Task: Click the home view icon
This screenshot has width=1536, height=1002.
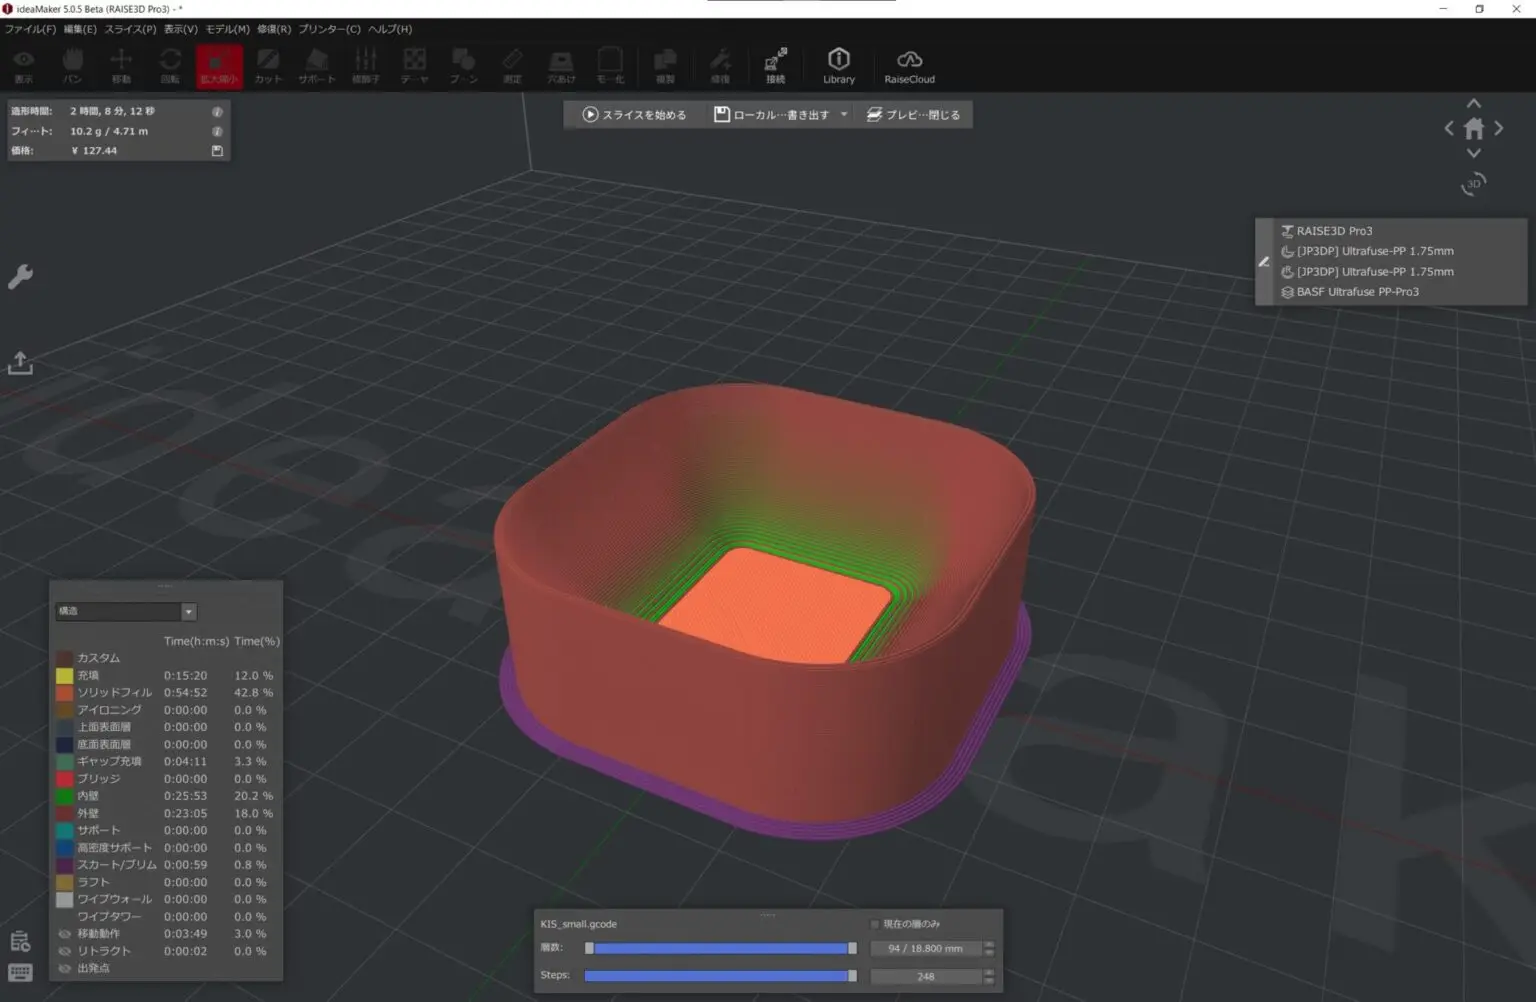Action: tap(1473, 128)
